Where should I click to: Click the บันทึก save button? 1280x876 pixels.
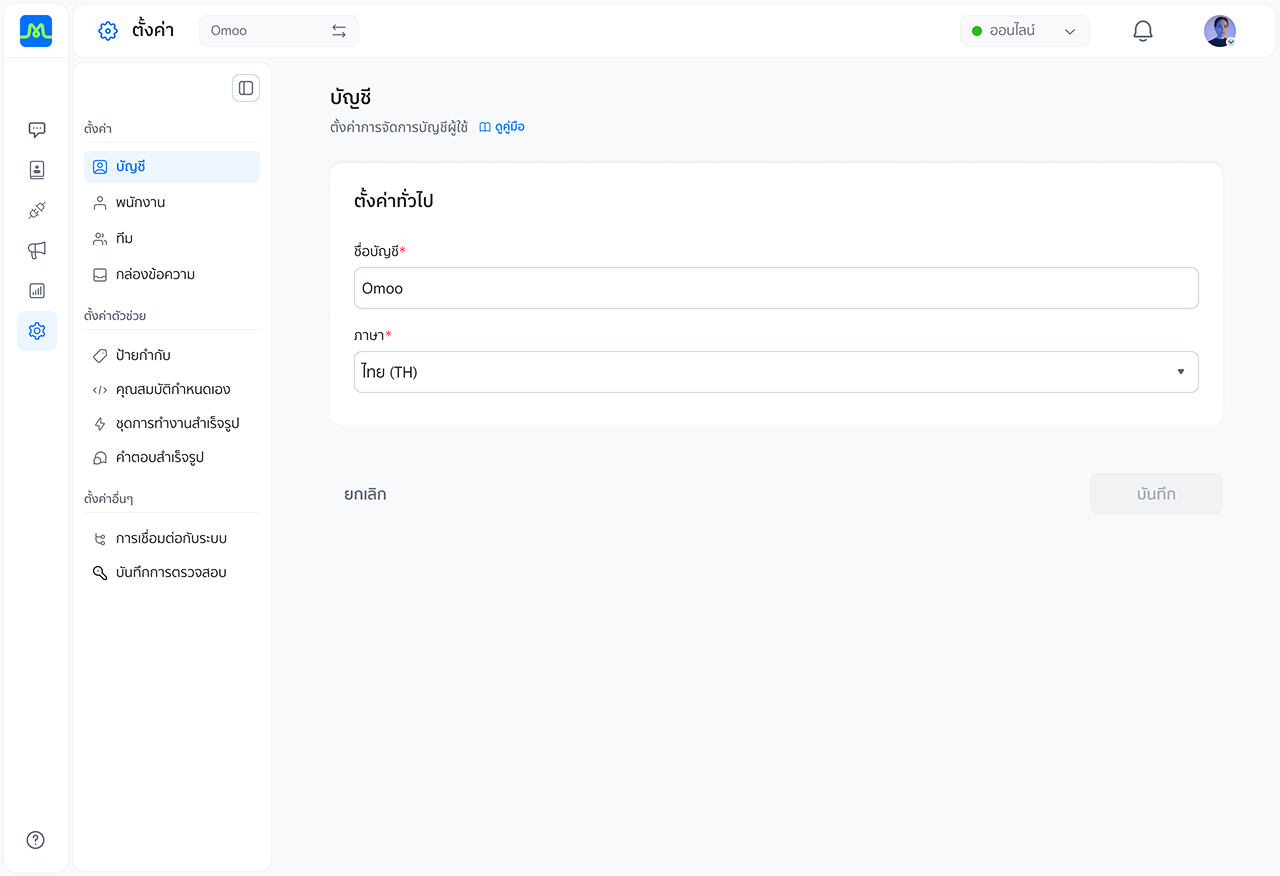click(1156, 494)
